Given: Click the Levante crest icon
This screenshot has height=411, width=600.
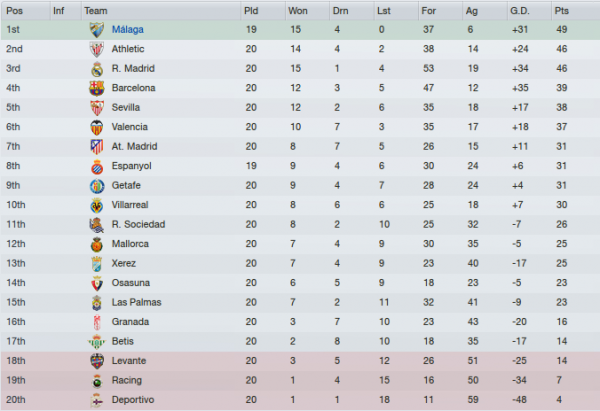Looking at the screenshot, I should [97, 361].
